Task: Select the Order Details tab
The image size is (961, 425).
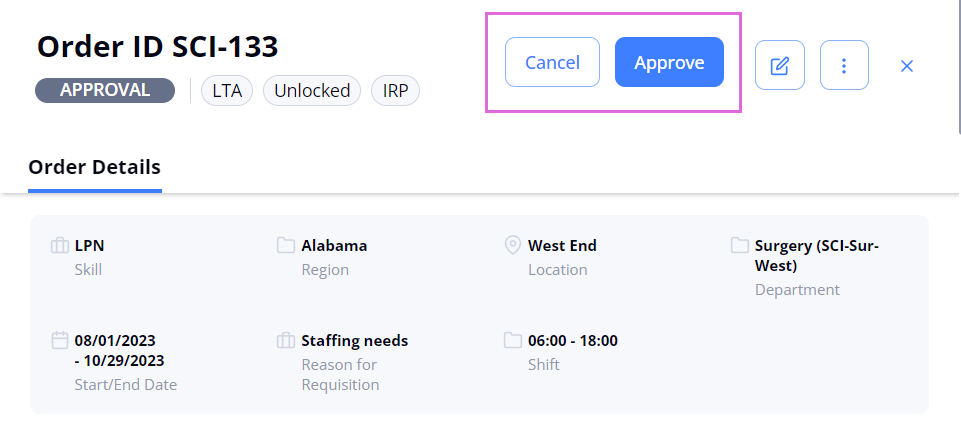Action: point(94,167)
